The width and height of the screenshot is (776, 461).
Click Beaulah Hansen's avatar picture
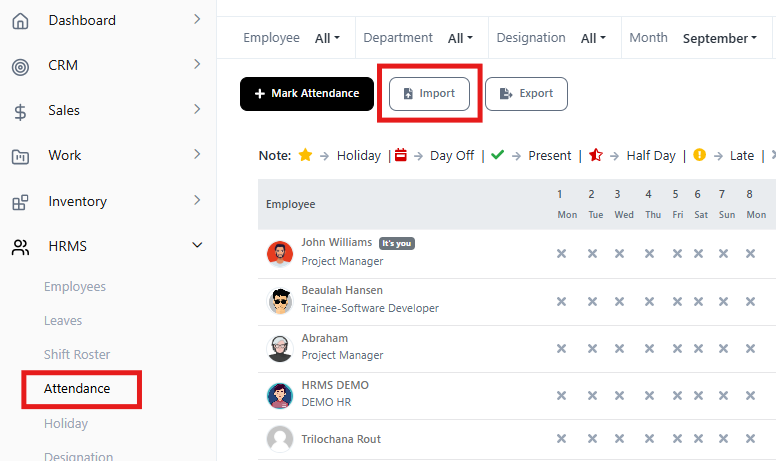280,300
